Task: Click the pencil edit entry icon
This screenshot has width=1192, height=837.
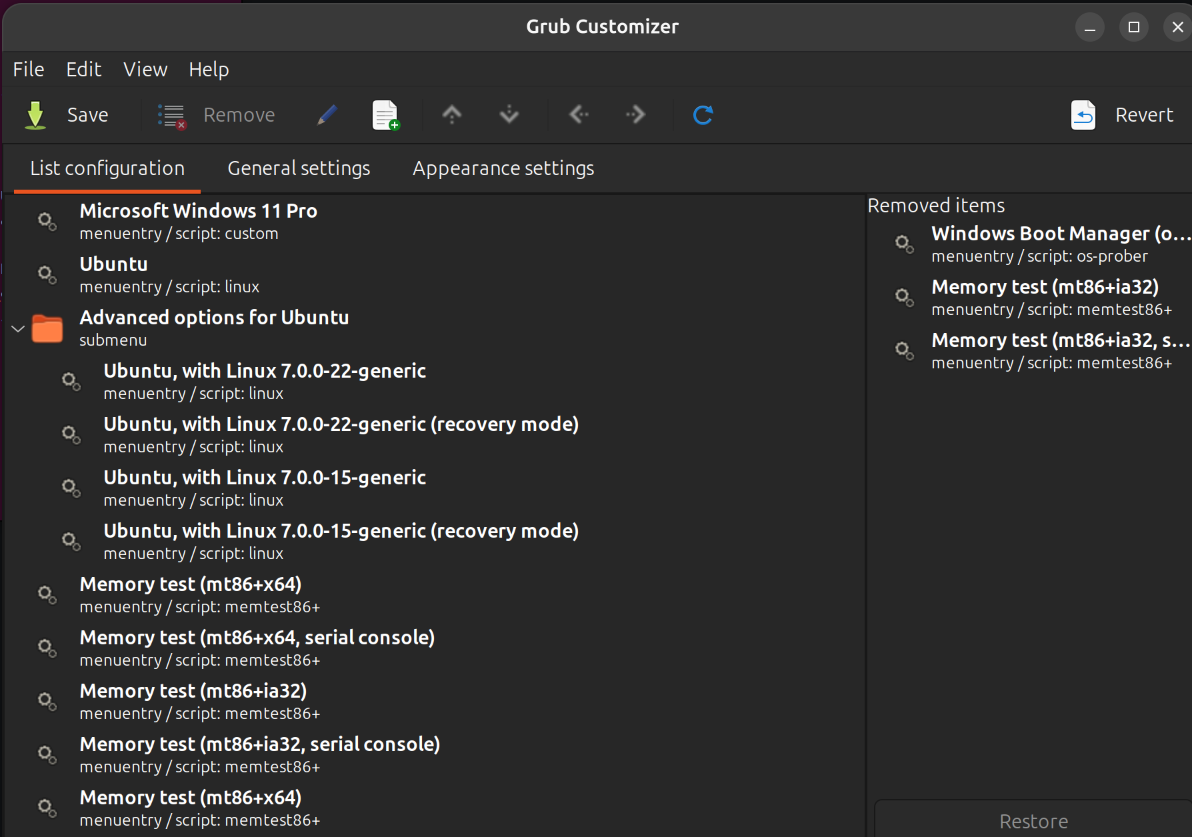Action: tap(327, 116)
